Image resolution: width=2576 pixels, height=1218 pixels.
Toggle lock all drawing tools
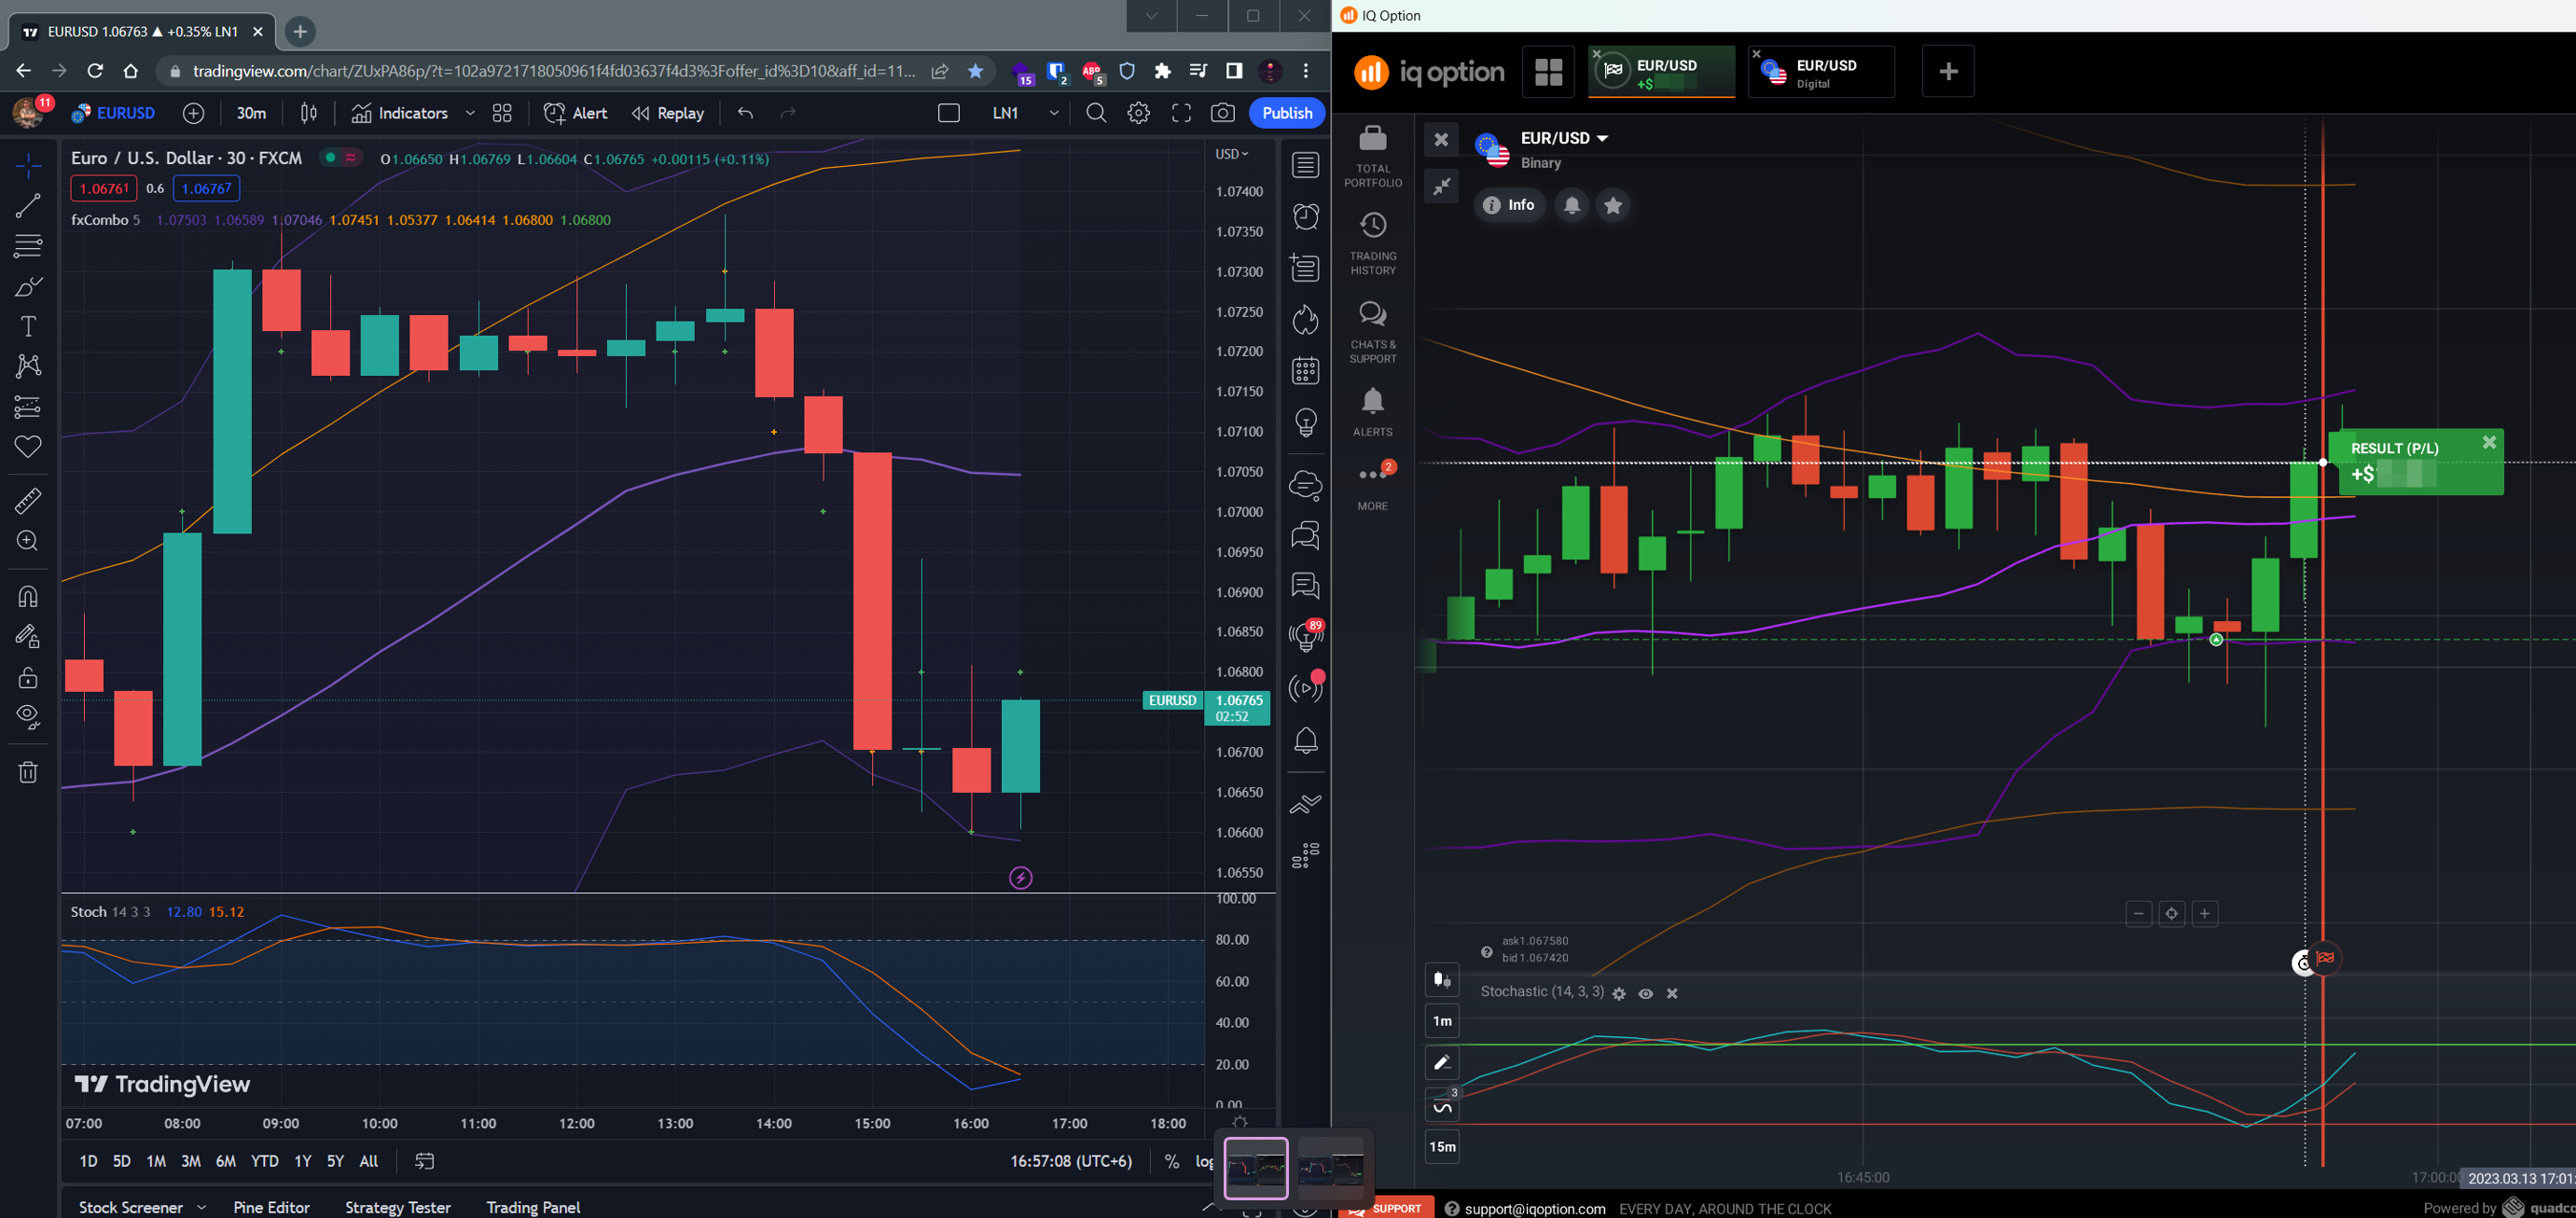[28, 677]
